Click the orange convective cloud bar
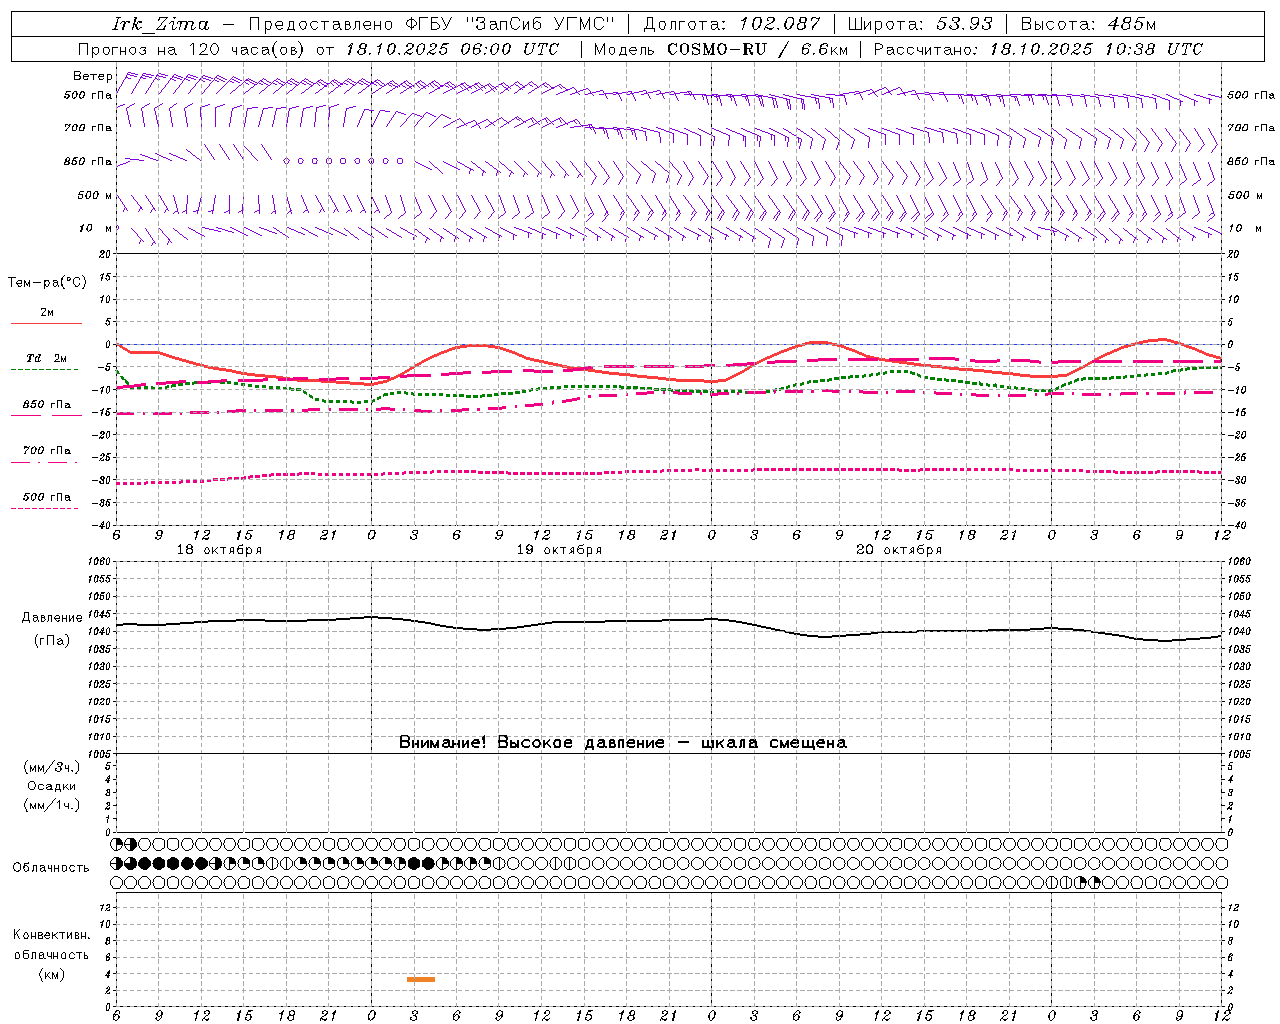The height and width of the screenshot is (1024, 1280). (x=421, y=979)
